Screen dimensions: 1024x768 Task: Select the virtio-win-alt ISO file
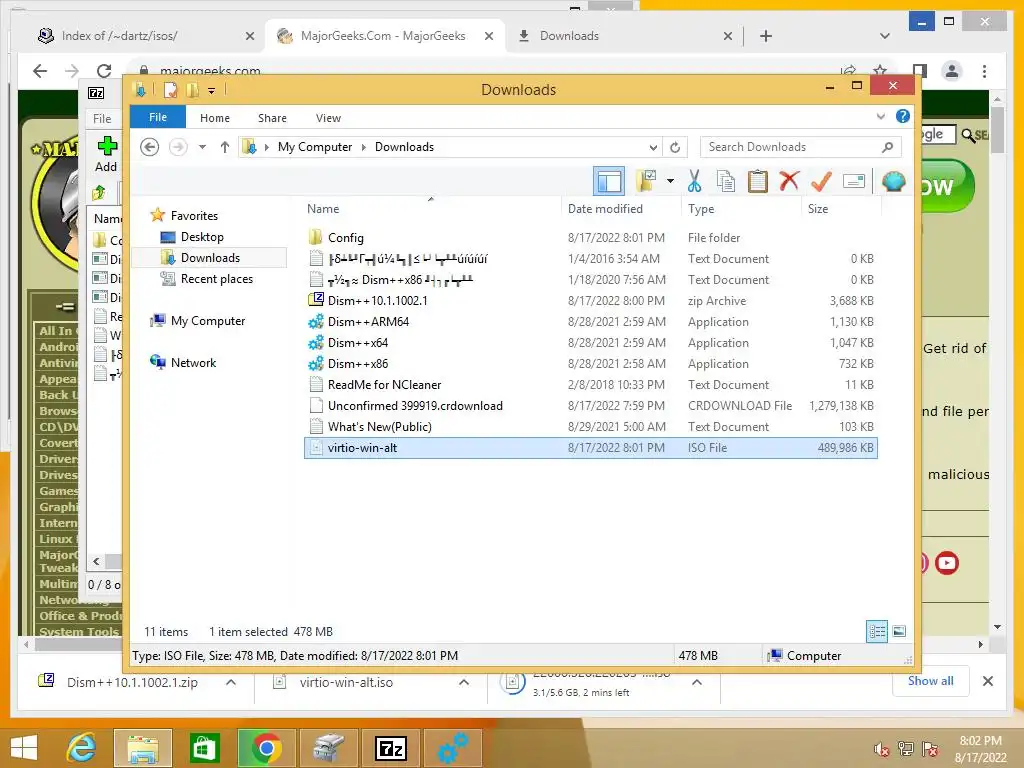pyautogui.click(x=590, y=447)
